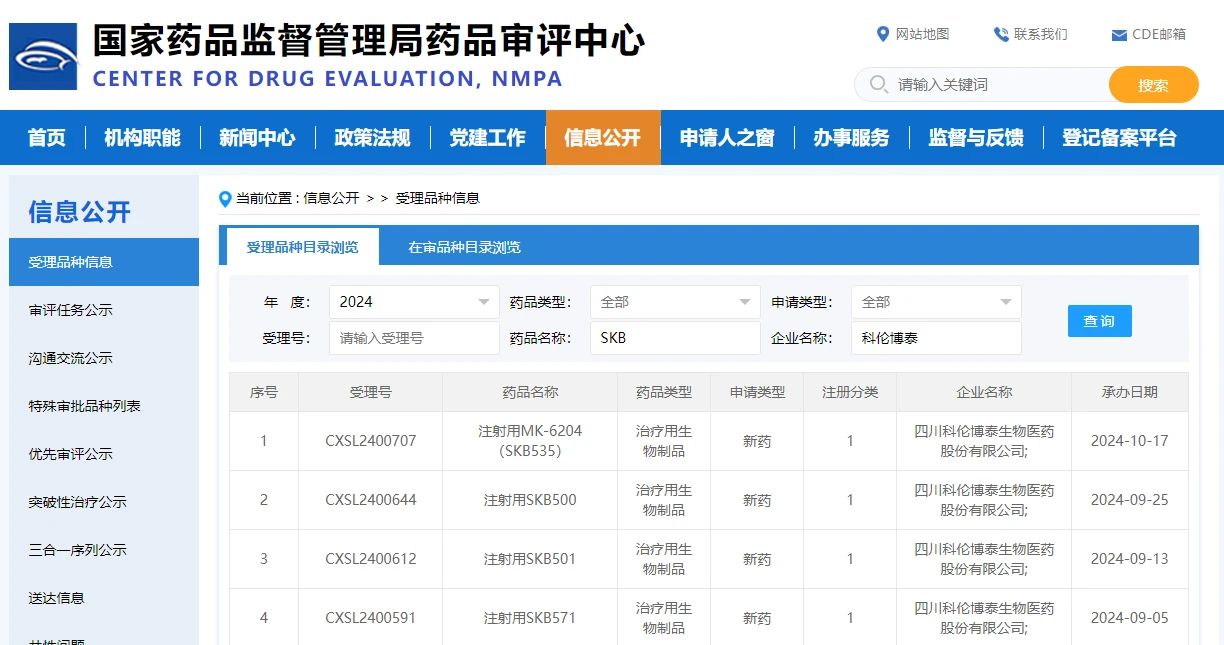Go to 首页 in main navigation

(47, 138)
